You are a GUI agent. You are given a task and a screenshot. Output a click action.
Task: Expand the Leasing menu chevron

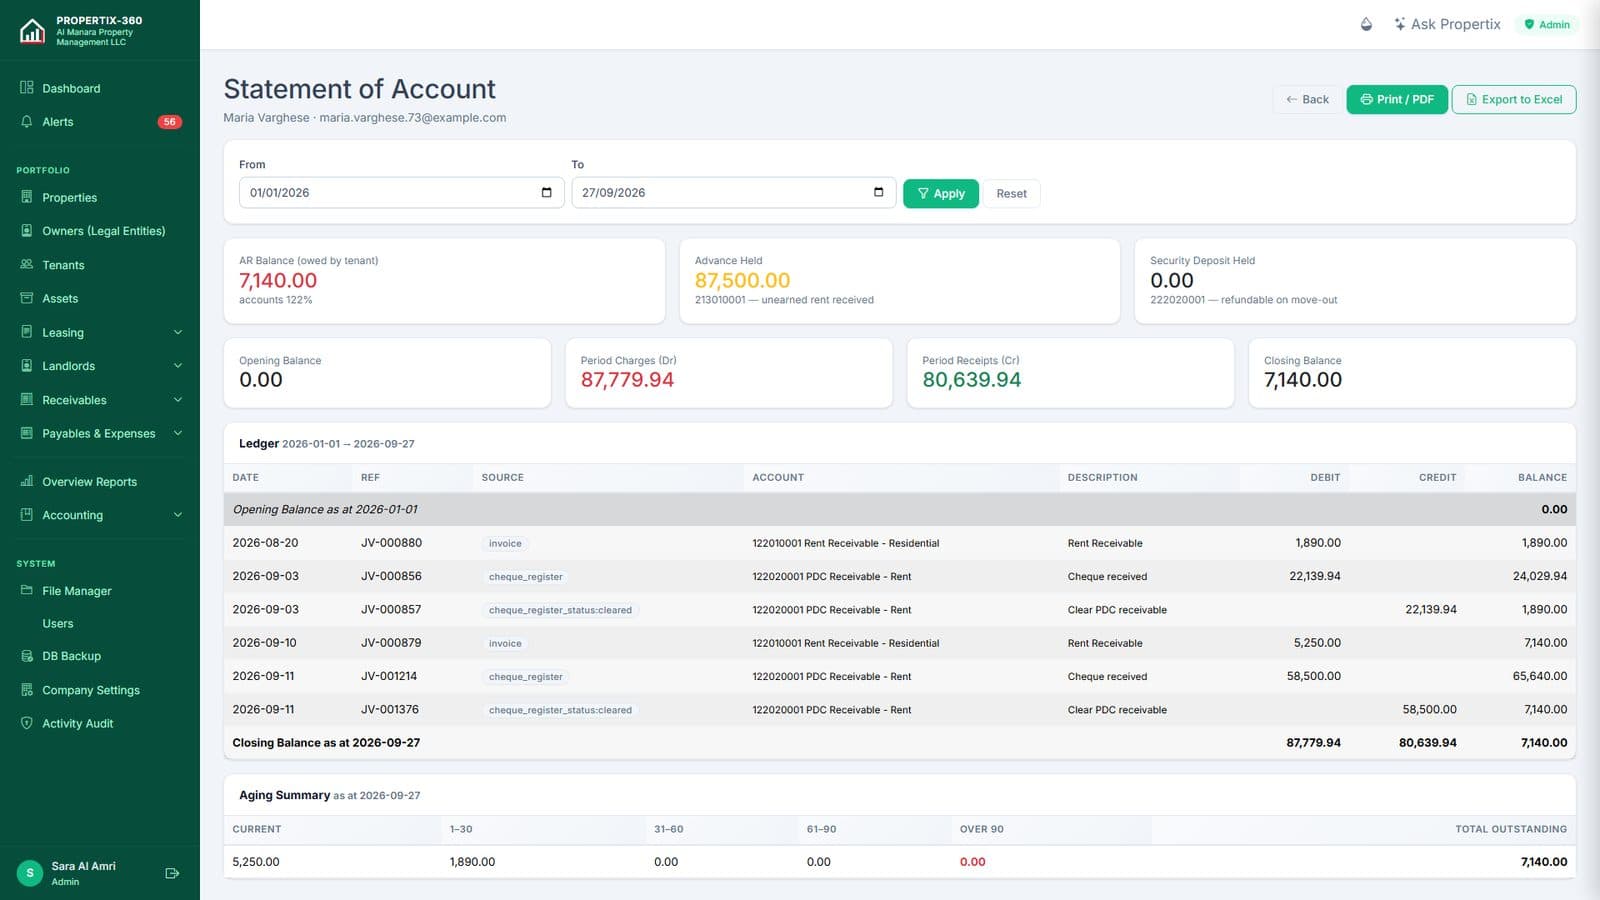pos(178,333)
